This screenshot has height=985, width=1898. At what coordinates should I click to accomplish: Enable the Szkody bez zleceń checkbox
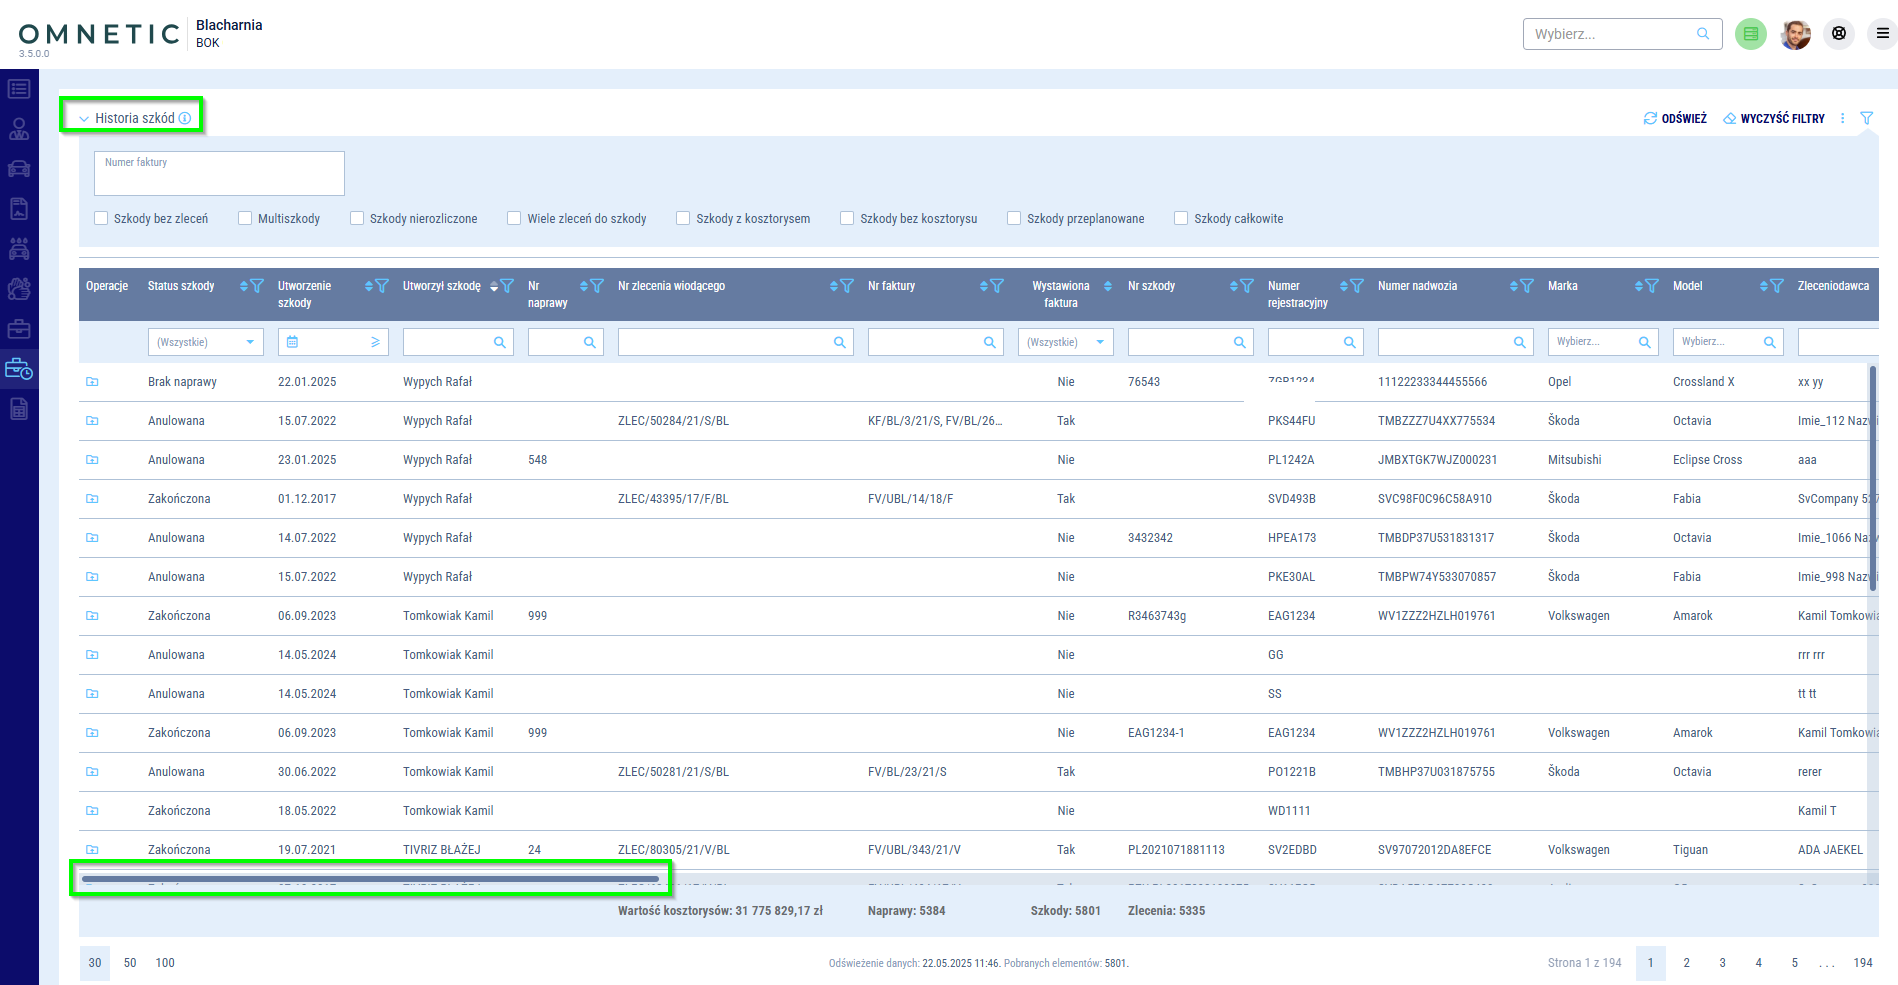coord(101,218)
